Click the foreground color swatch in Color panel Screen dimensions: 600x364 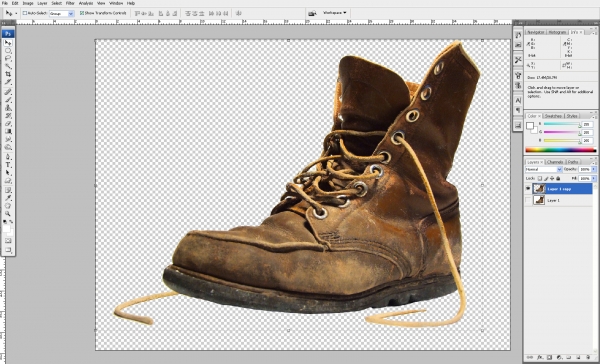[x=529, y=126]
